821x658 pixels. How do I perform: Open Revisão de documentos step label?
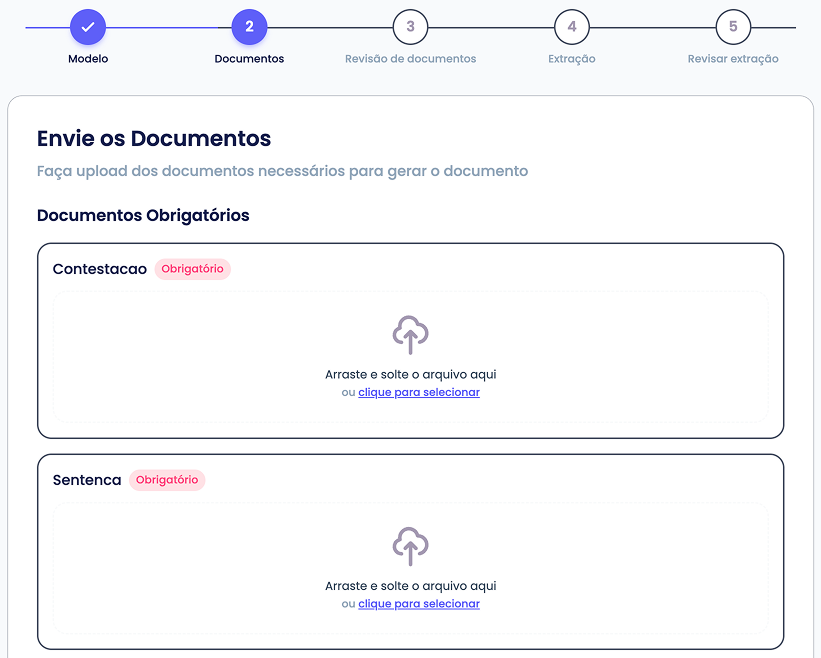click(x=410, y=59)
